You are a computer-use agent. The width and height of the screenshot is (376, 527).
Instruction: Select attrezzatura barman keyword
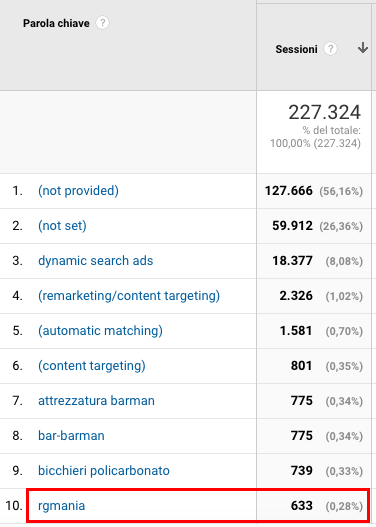[96, 400]
